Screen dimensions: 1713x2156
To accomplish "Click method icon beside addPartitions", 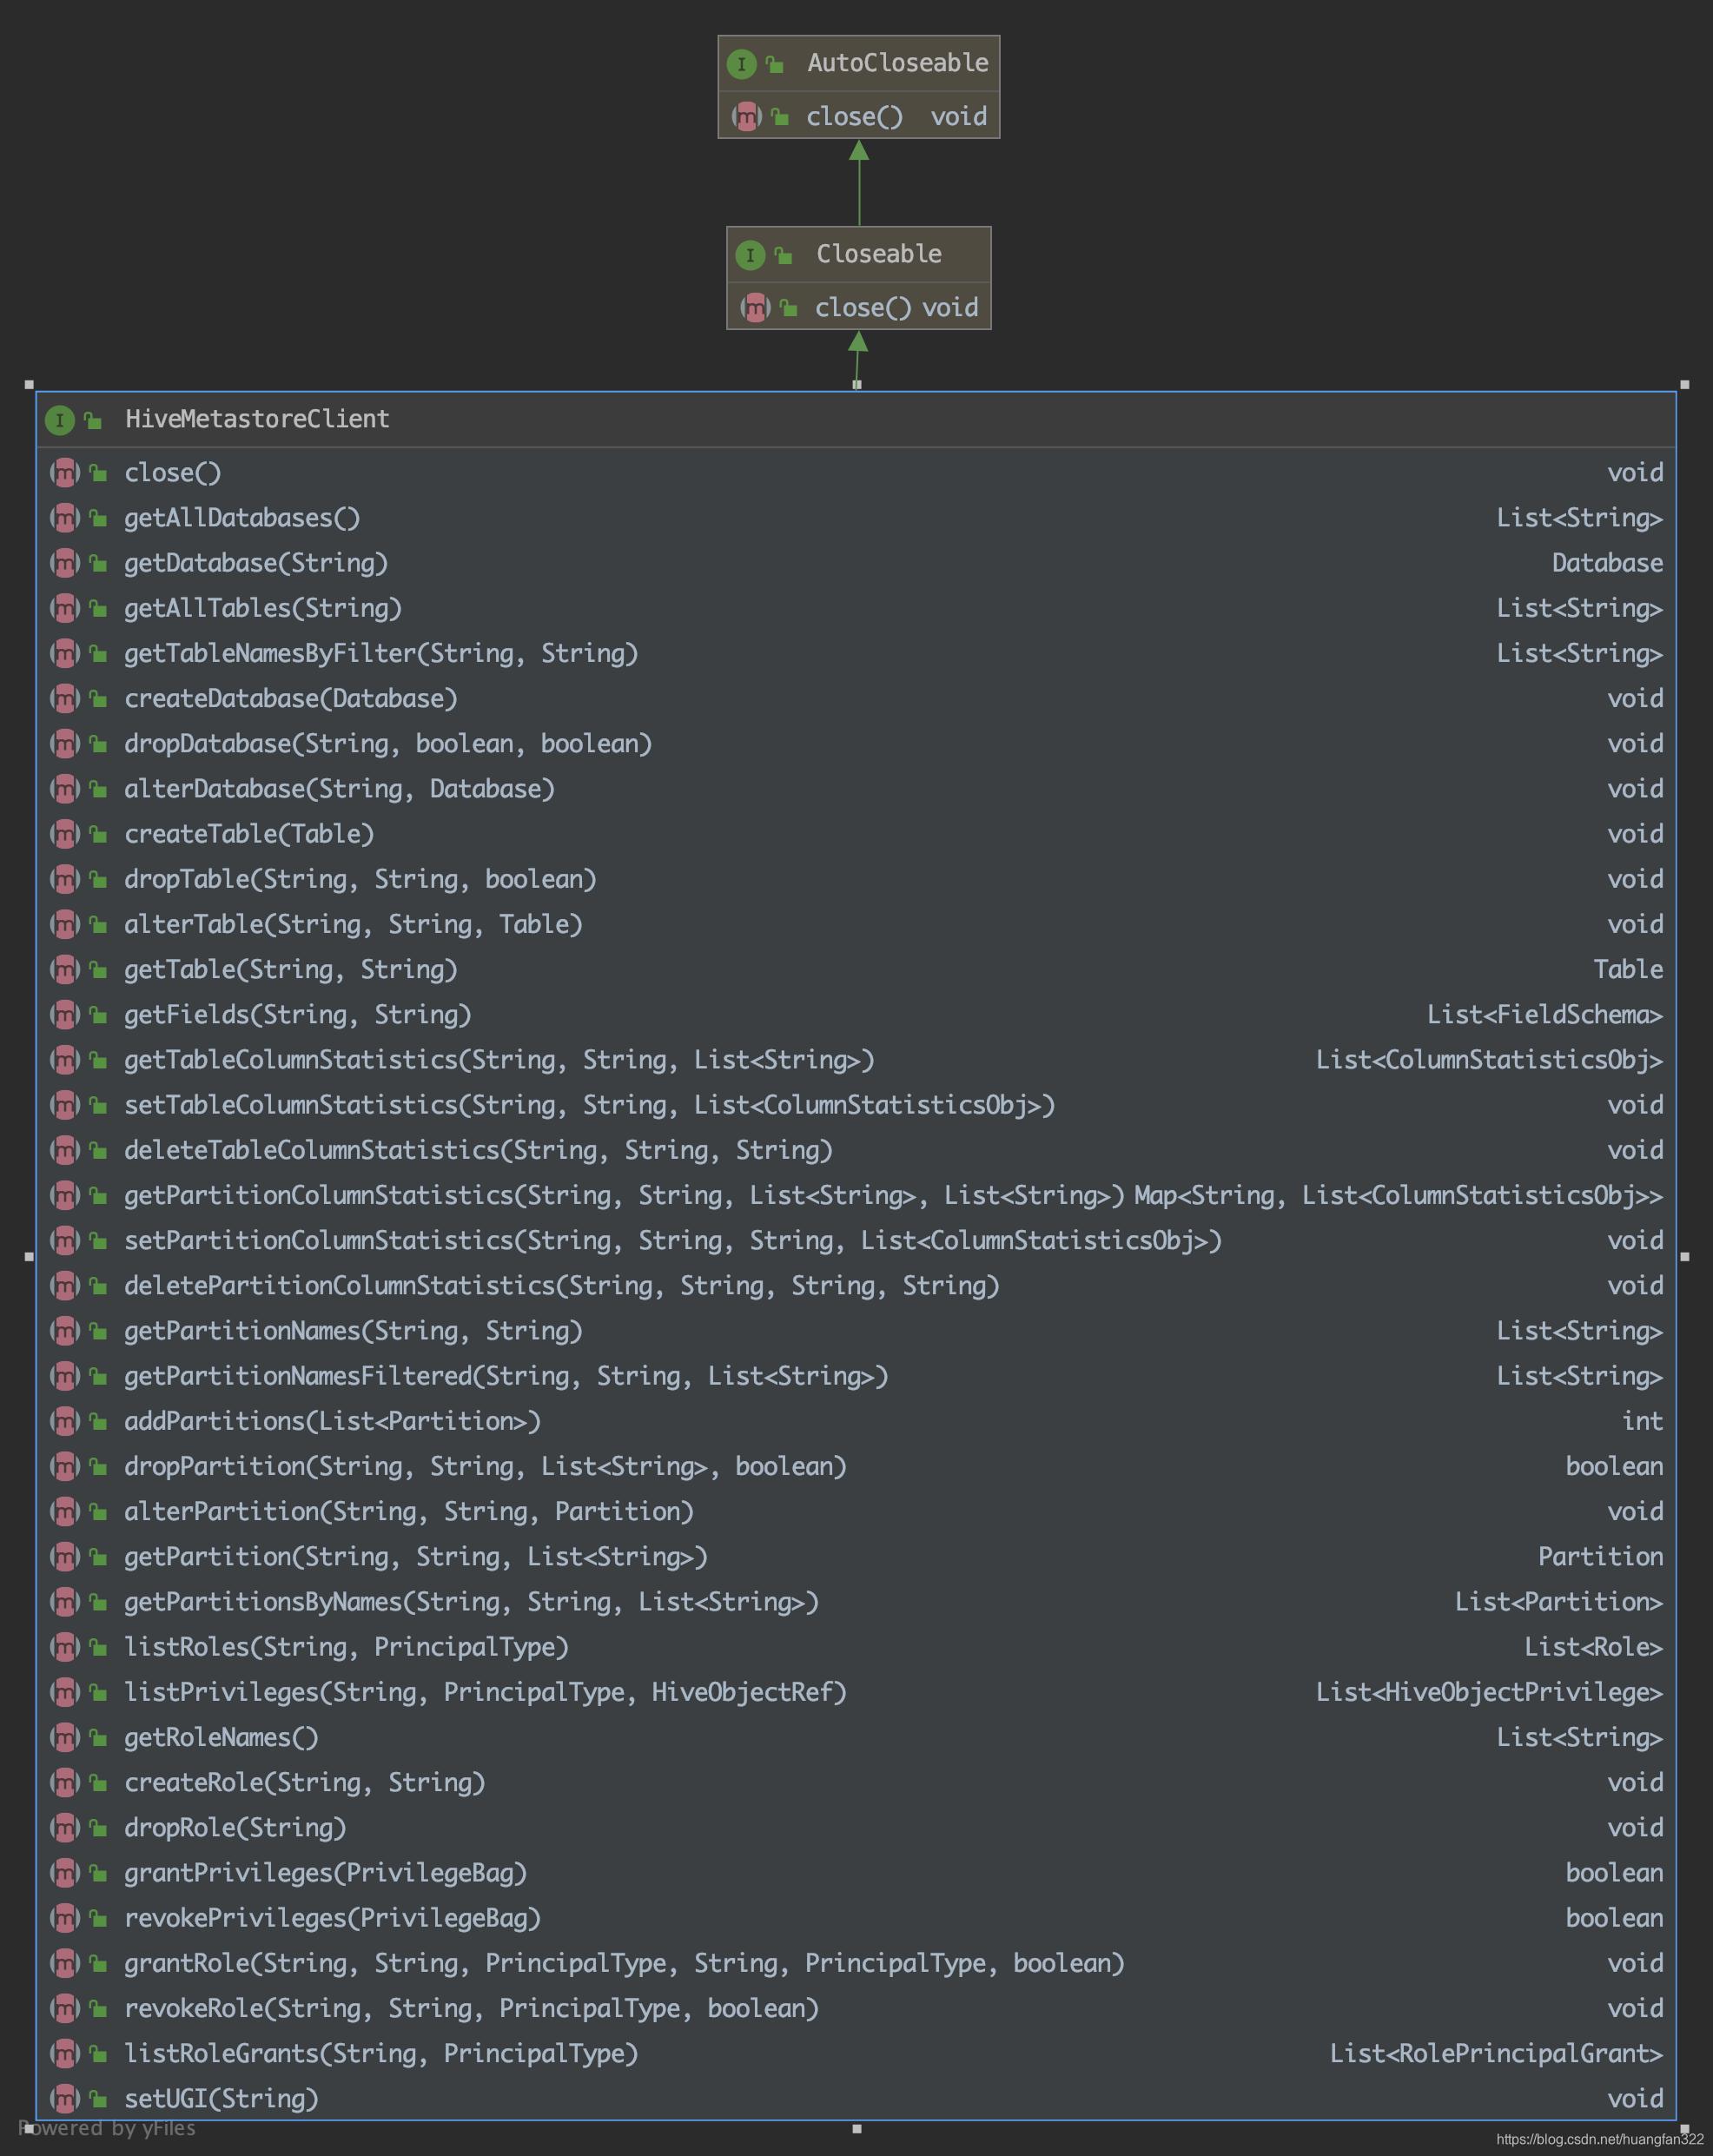I will 65,1421.
